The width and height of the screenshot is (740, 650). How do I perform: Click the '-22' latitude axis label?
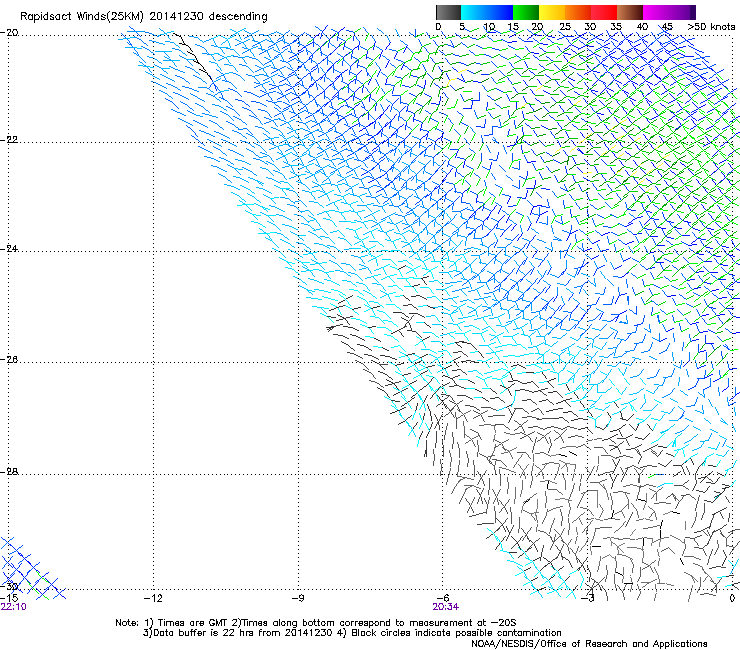[9, 140]
